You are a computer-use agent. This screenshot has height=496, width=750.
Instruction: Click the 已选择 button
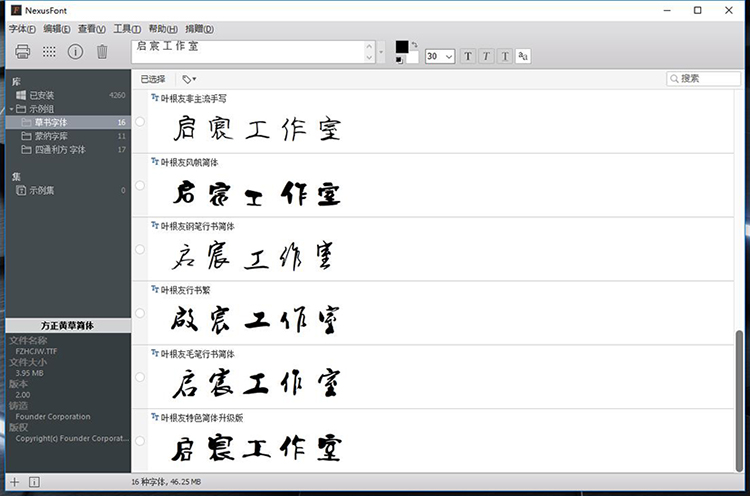(153, 79)
